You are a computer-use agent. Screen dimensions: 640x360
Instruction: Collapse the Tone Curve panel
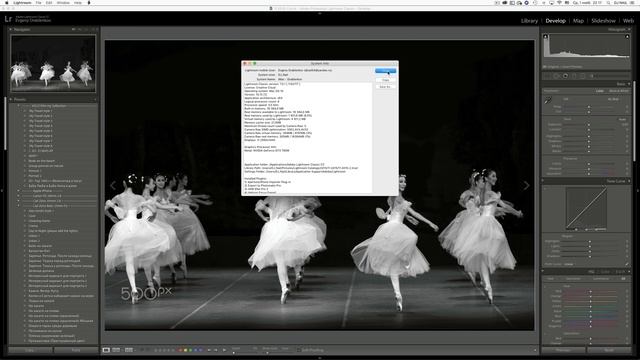click(629, 181)
